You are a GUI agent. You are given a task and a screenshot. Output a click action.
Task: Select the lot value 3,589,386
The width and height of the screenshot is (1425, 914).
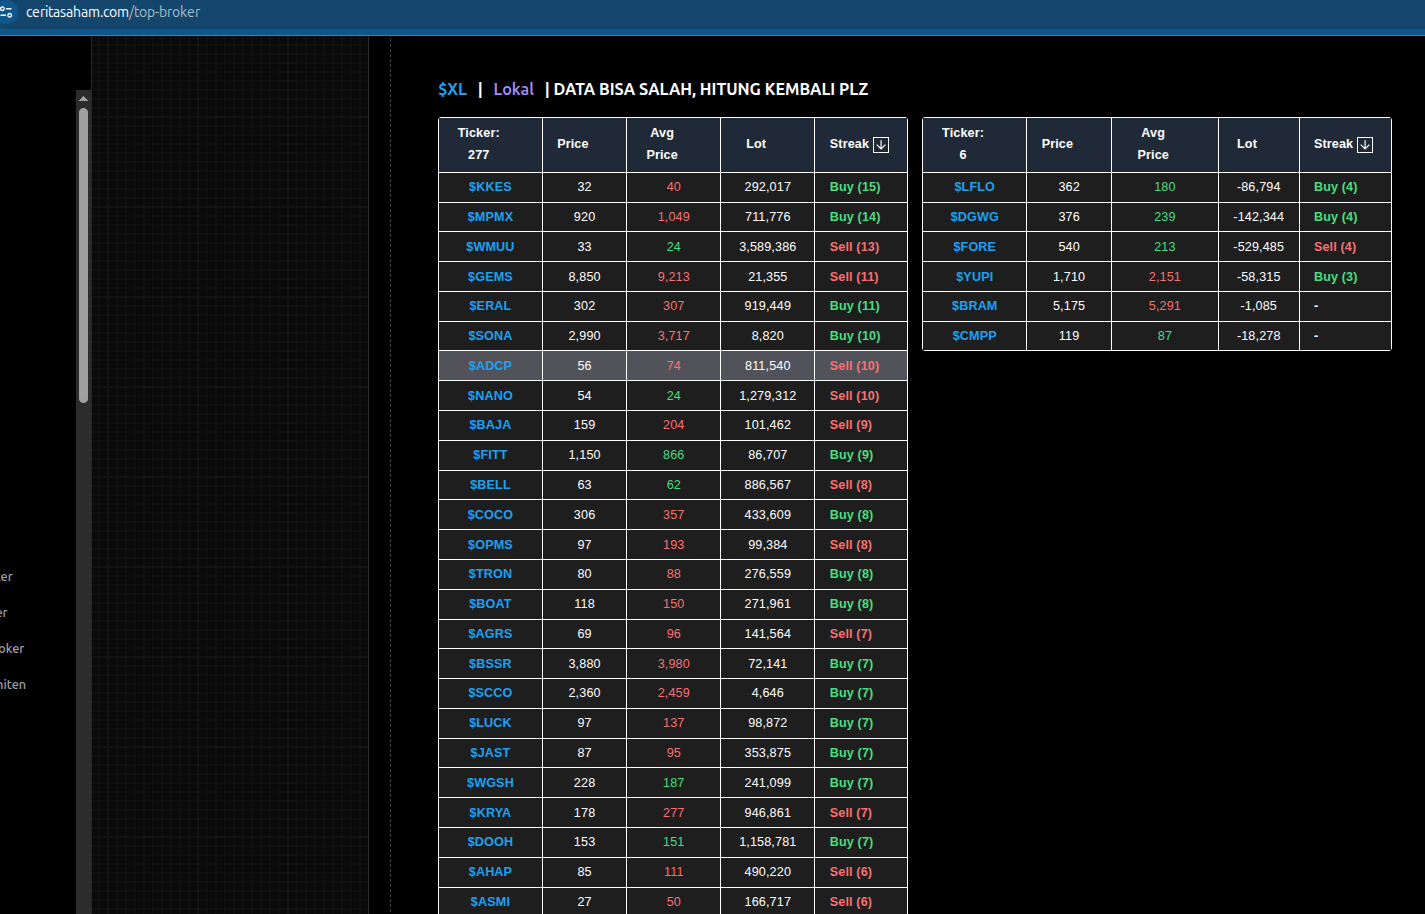[768, 247]
